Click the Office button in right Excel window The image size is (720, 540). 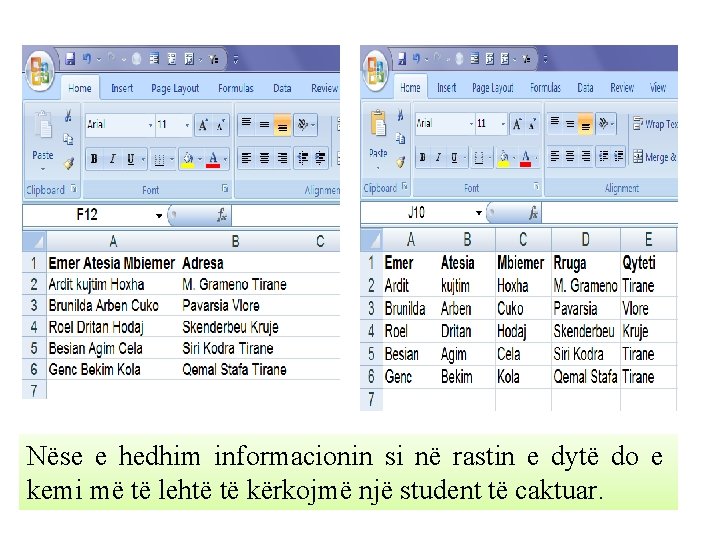click(x=376, y=71)
